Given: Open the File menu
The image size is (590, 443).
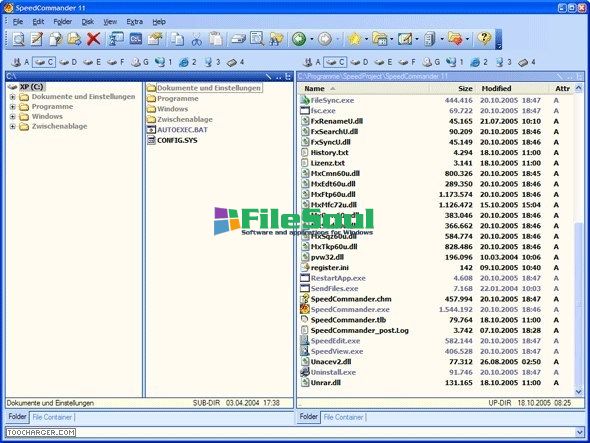Looking at the screenshot, I should pos(18,22).
